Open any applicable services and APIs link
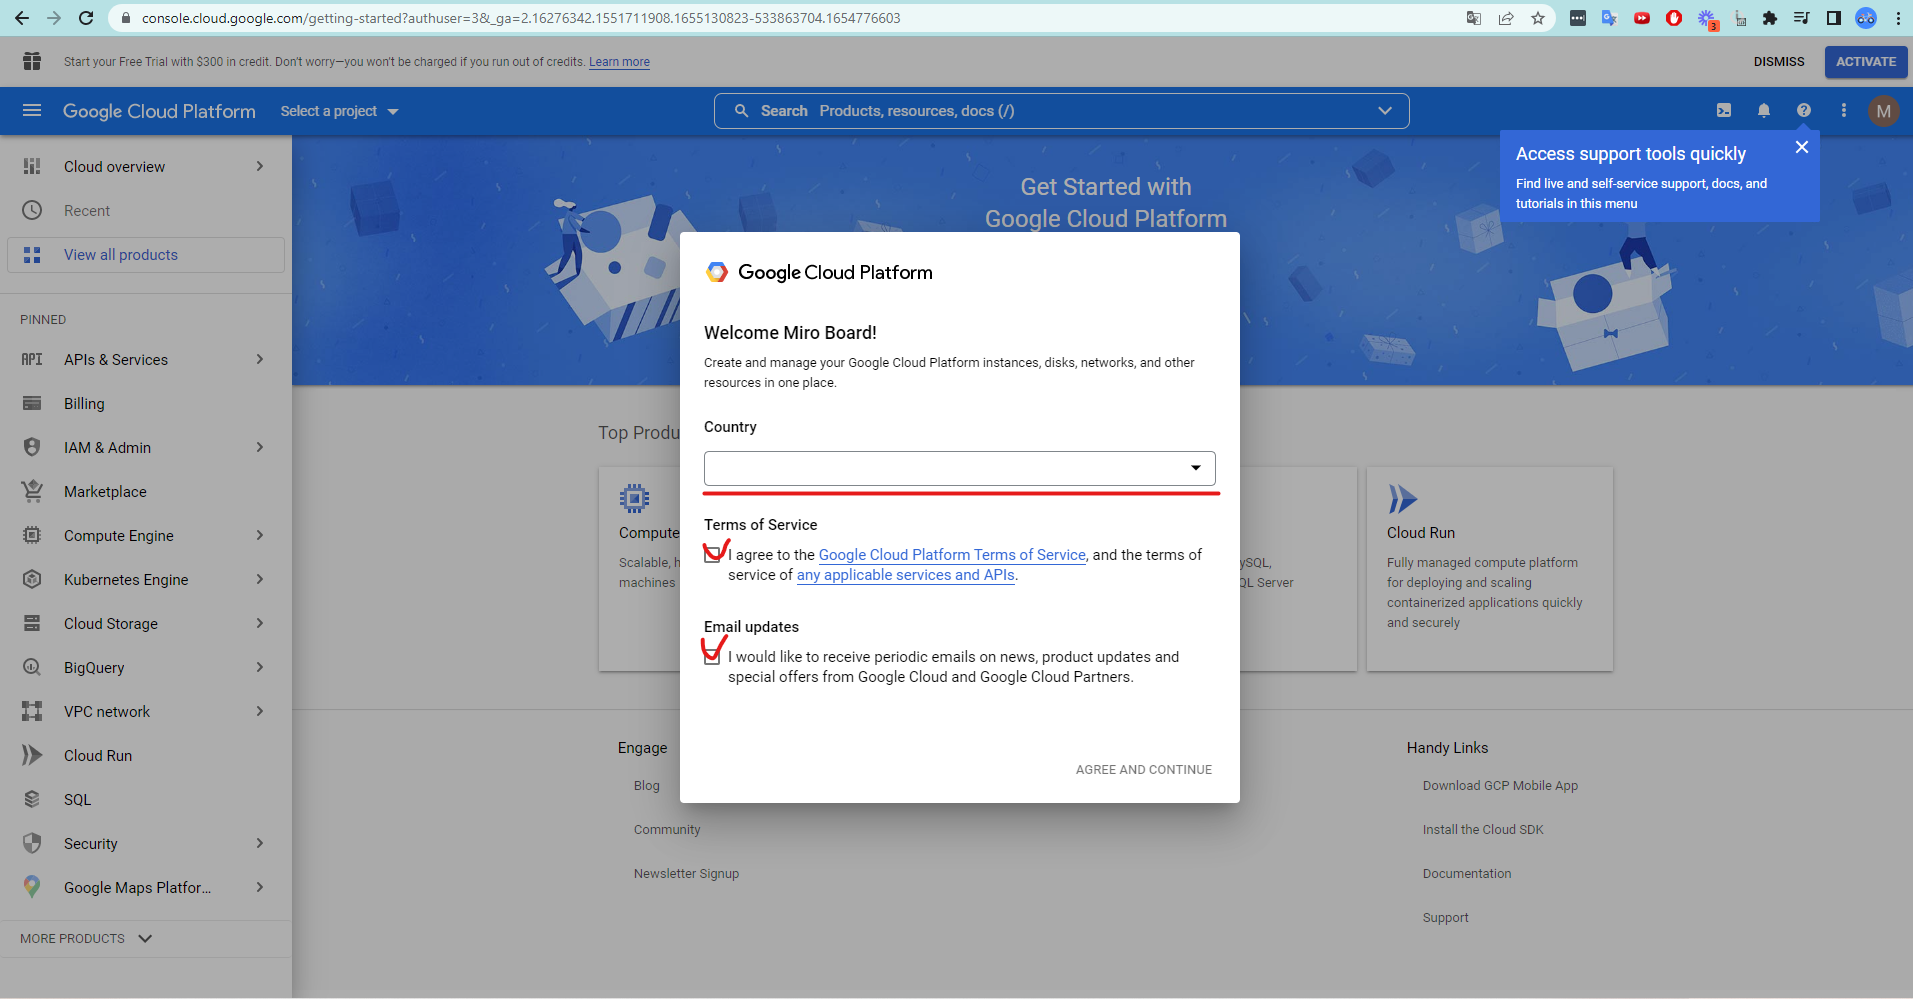Screen dimensions: 1913x999 click(x=906, y=575)
